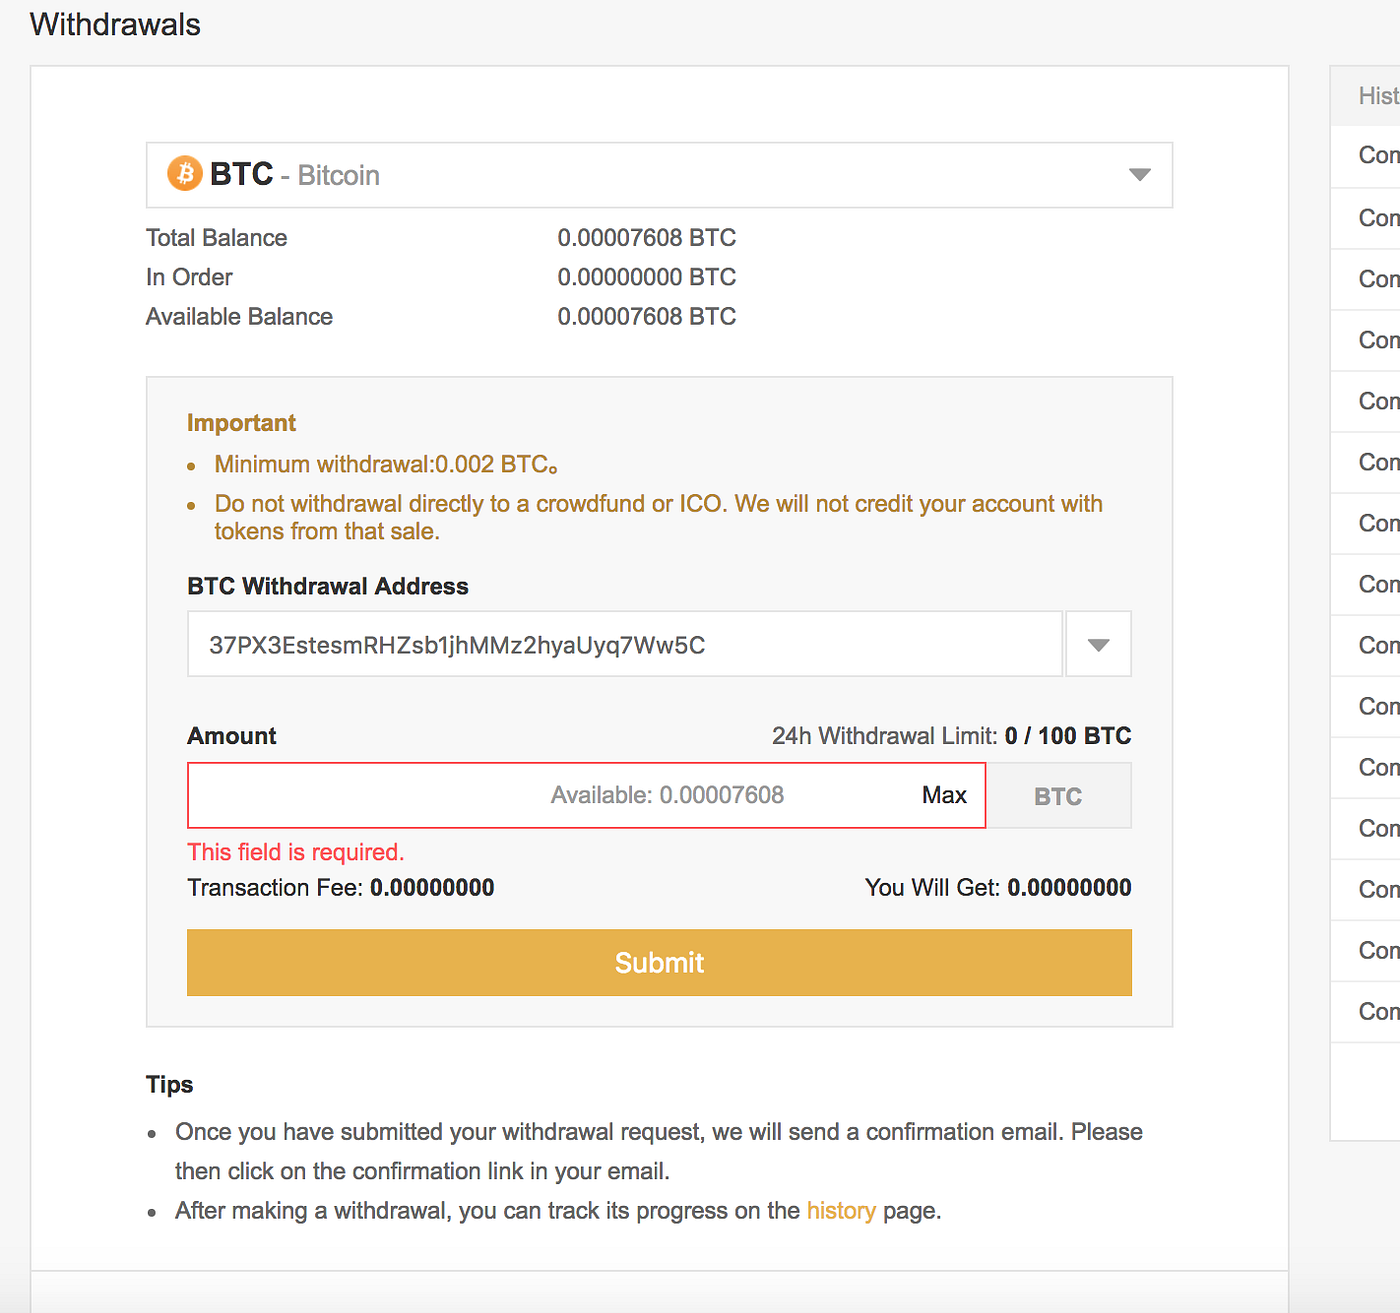
Task: Expand the saved withdrawal address dropdown
Action: [x=1098, y=644]
